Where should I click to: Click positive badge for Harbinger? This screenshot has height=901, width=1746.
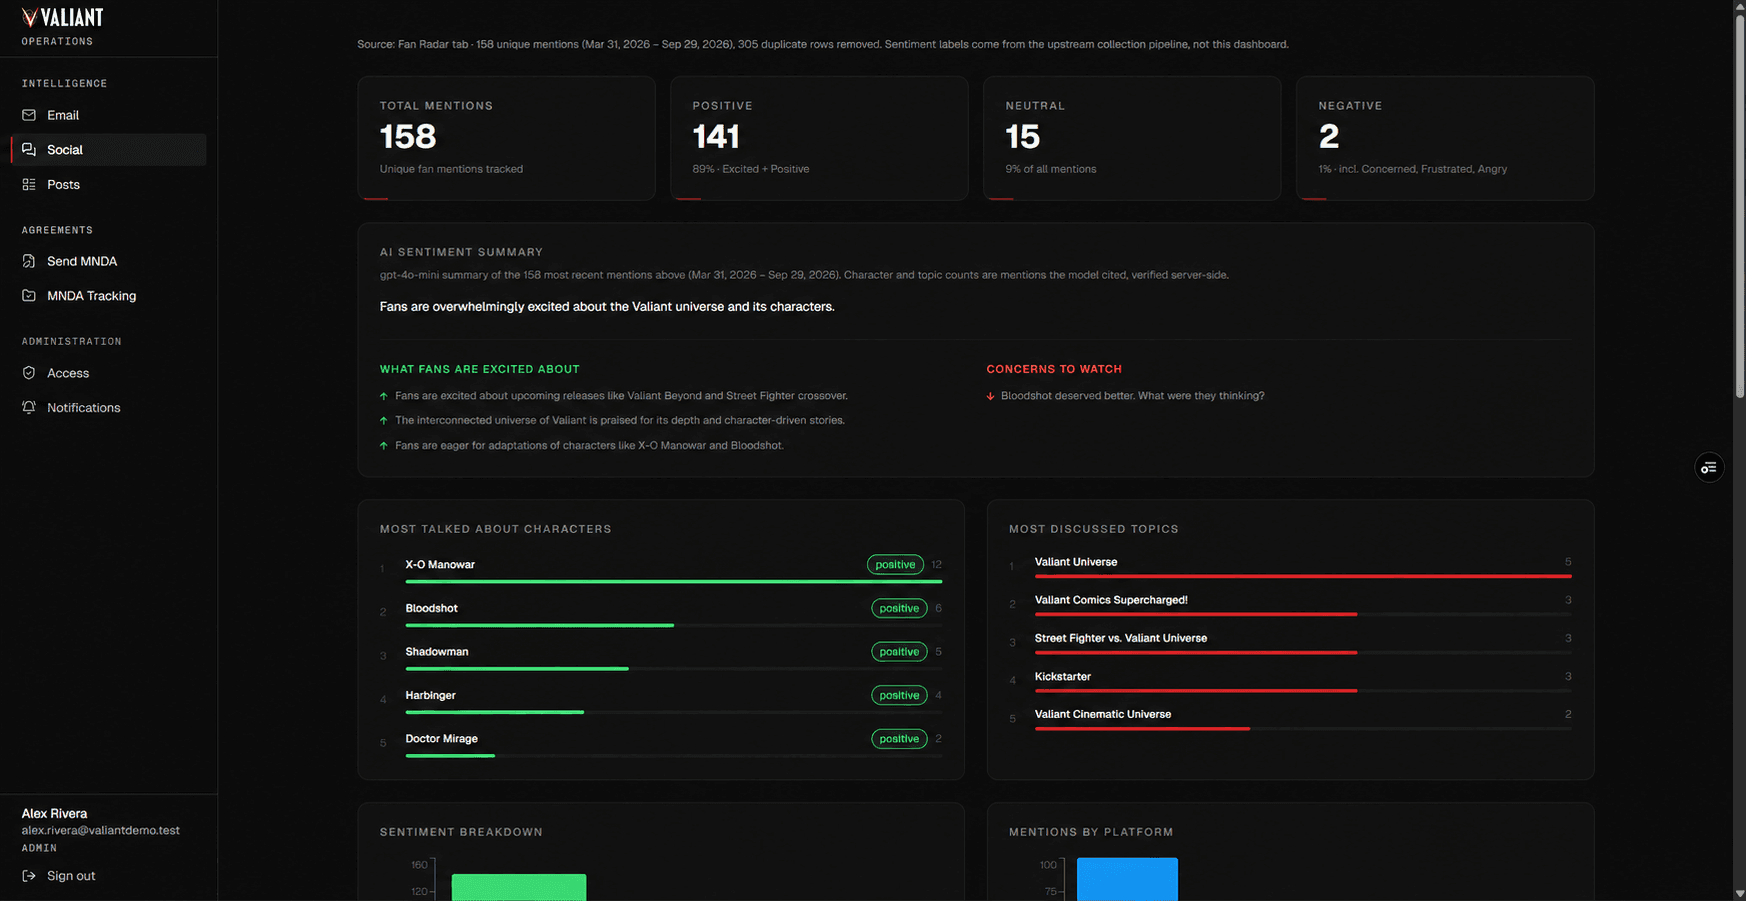click(x=899, y=695)
